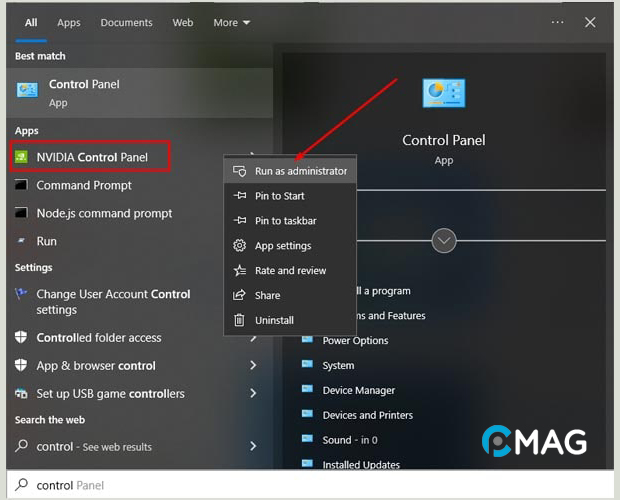Expand the control web results arrow
Viewport: 620px width, 500px height.
pos(253,446)
